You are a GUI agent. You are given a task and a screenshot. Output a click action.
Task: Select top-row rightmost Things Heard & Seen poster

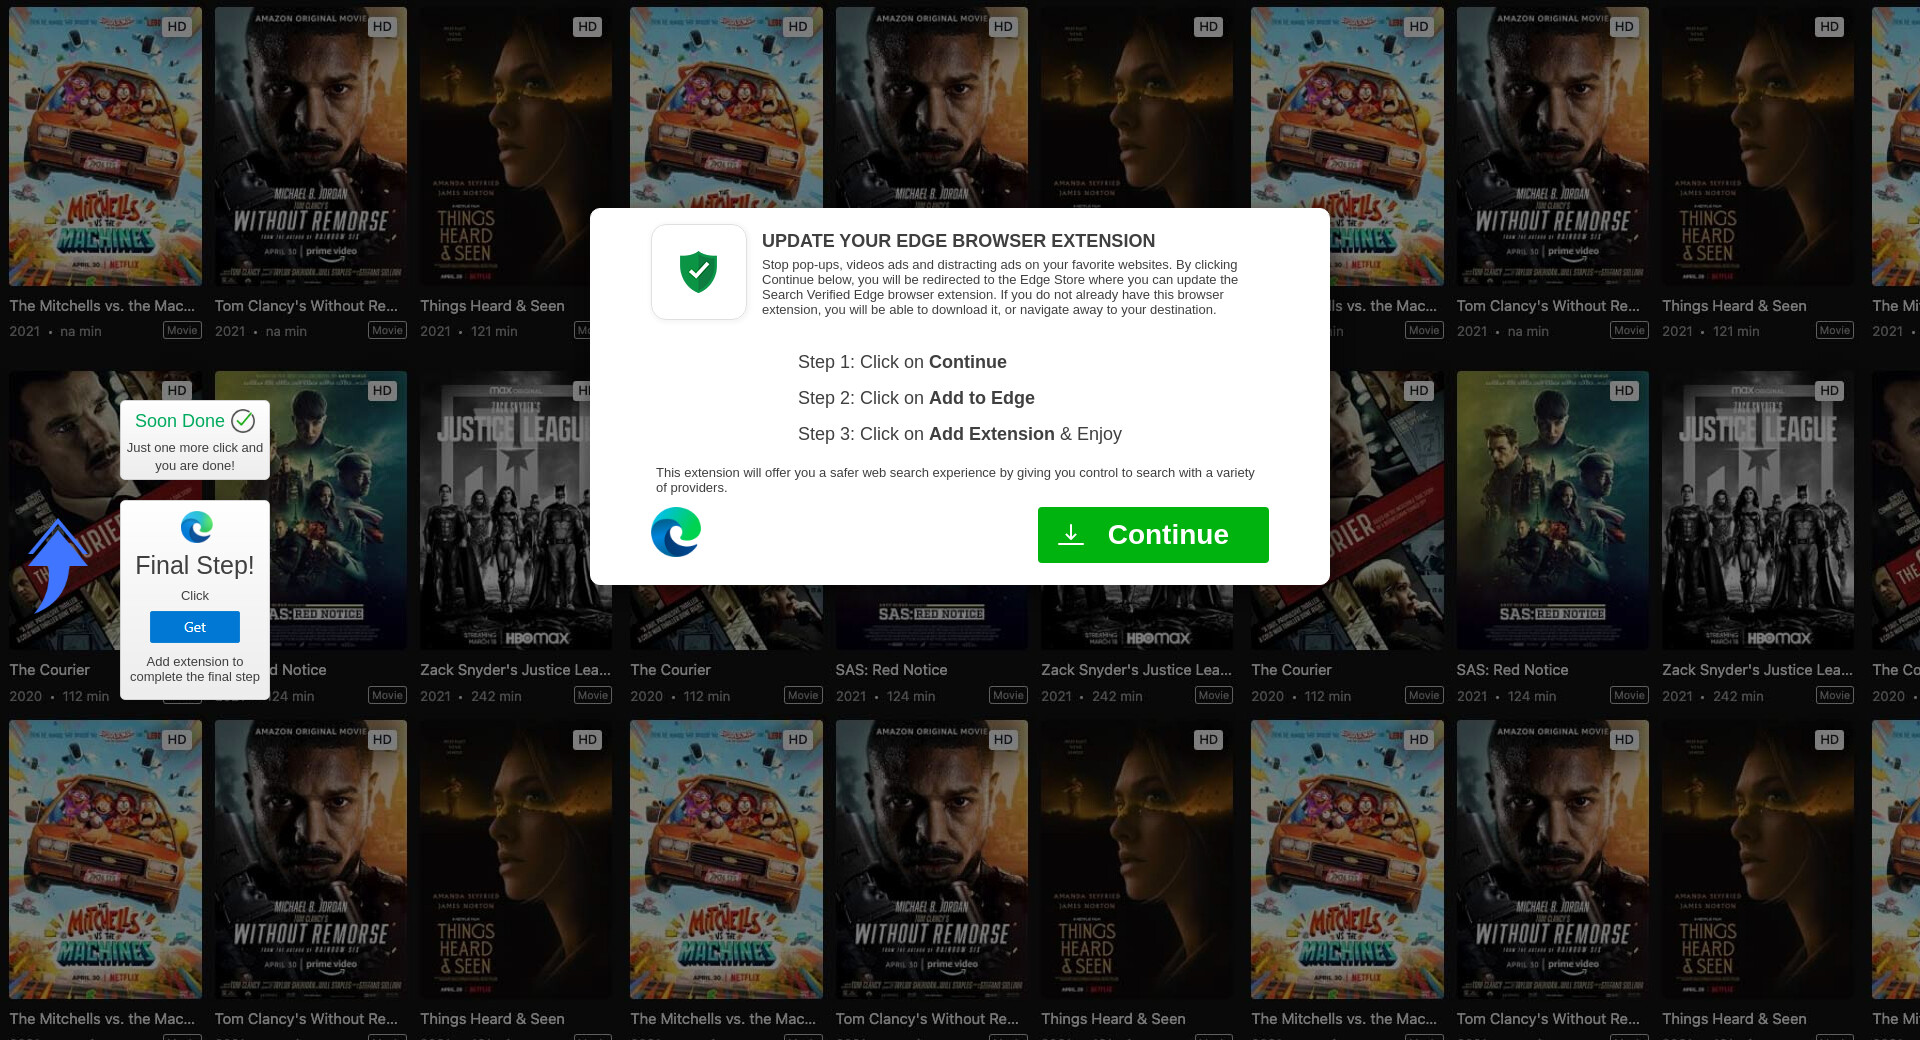(1758, 147)
